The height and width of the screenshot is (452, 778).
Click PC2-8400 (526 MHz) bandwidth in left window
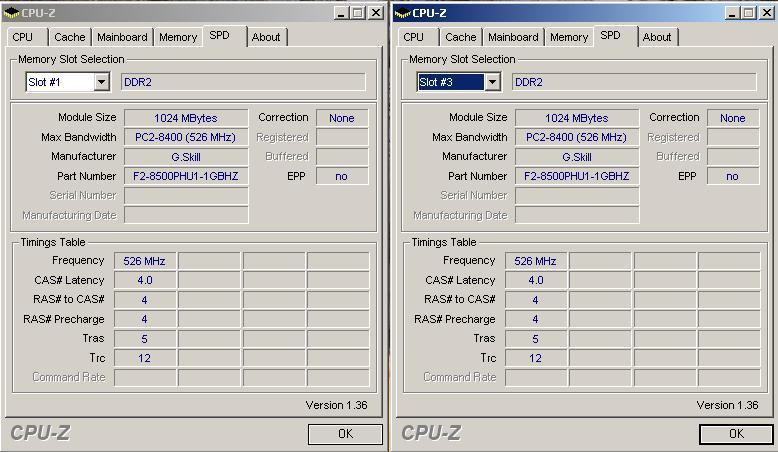click(186, 137)
